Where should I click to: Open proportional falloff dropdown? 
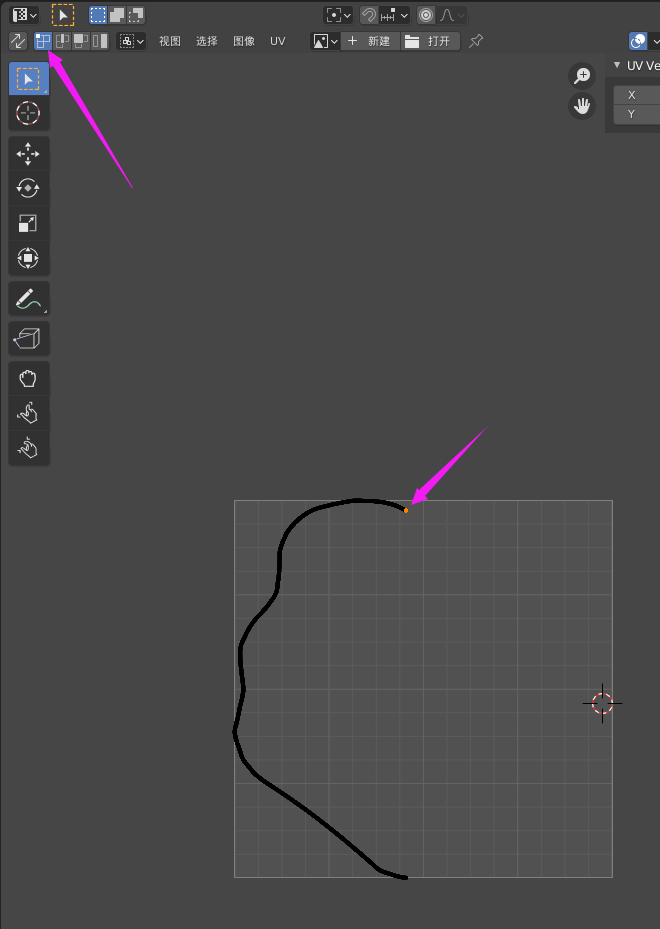451,15
